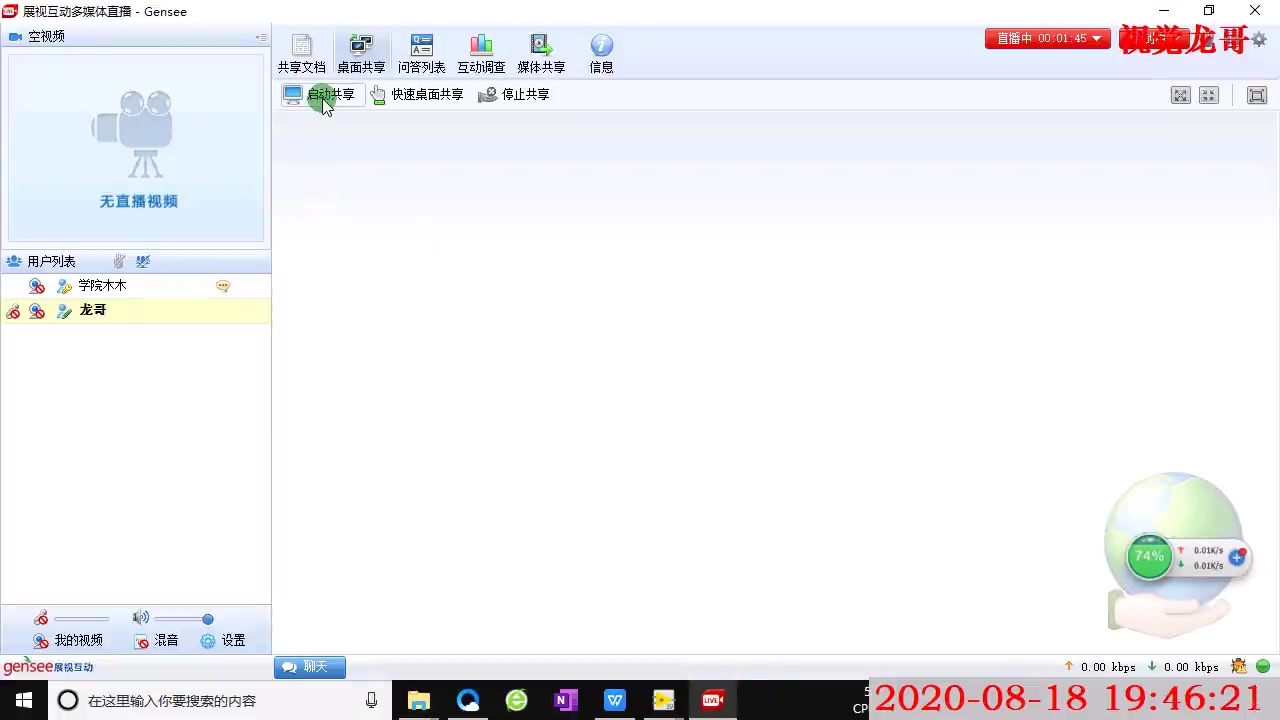Enter full screen with the frame icon
The height and width of the screenshot is (720, 1280).
click(x=1257, y=95)
